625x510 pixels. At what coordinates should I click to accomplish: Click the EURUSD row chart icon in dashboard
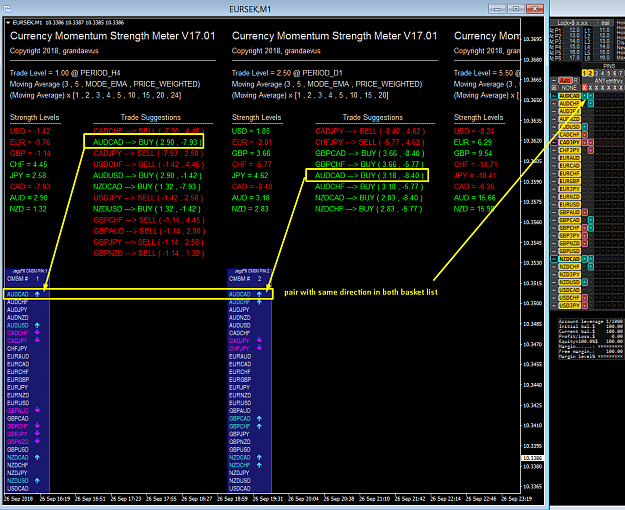point(554,205)
